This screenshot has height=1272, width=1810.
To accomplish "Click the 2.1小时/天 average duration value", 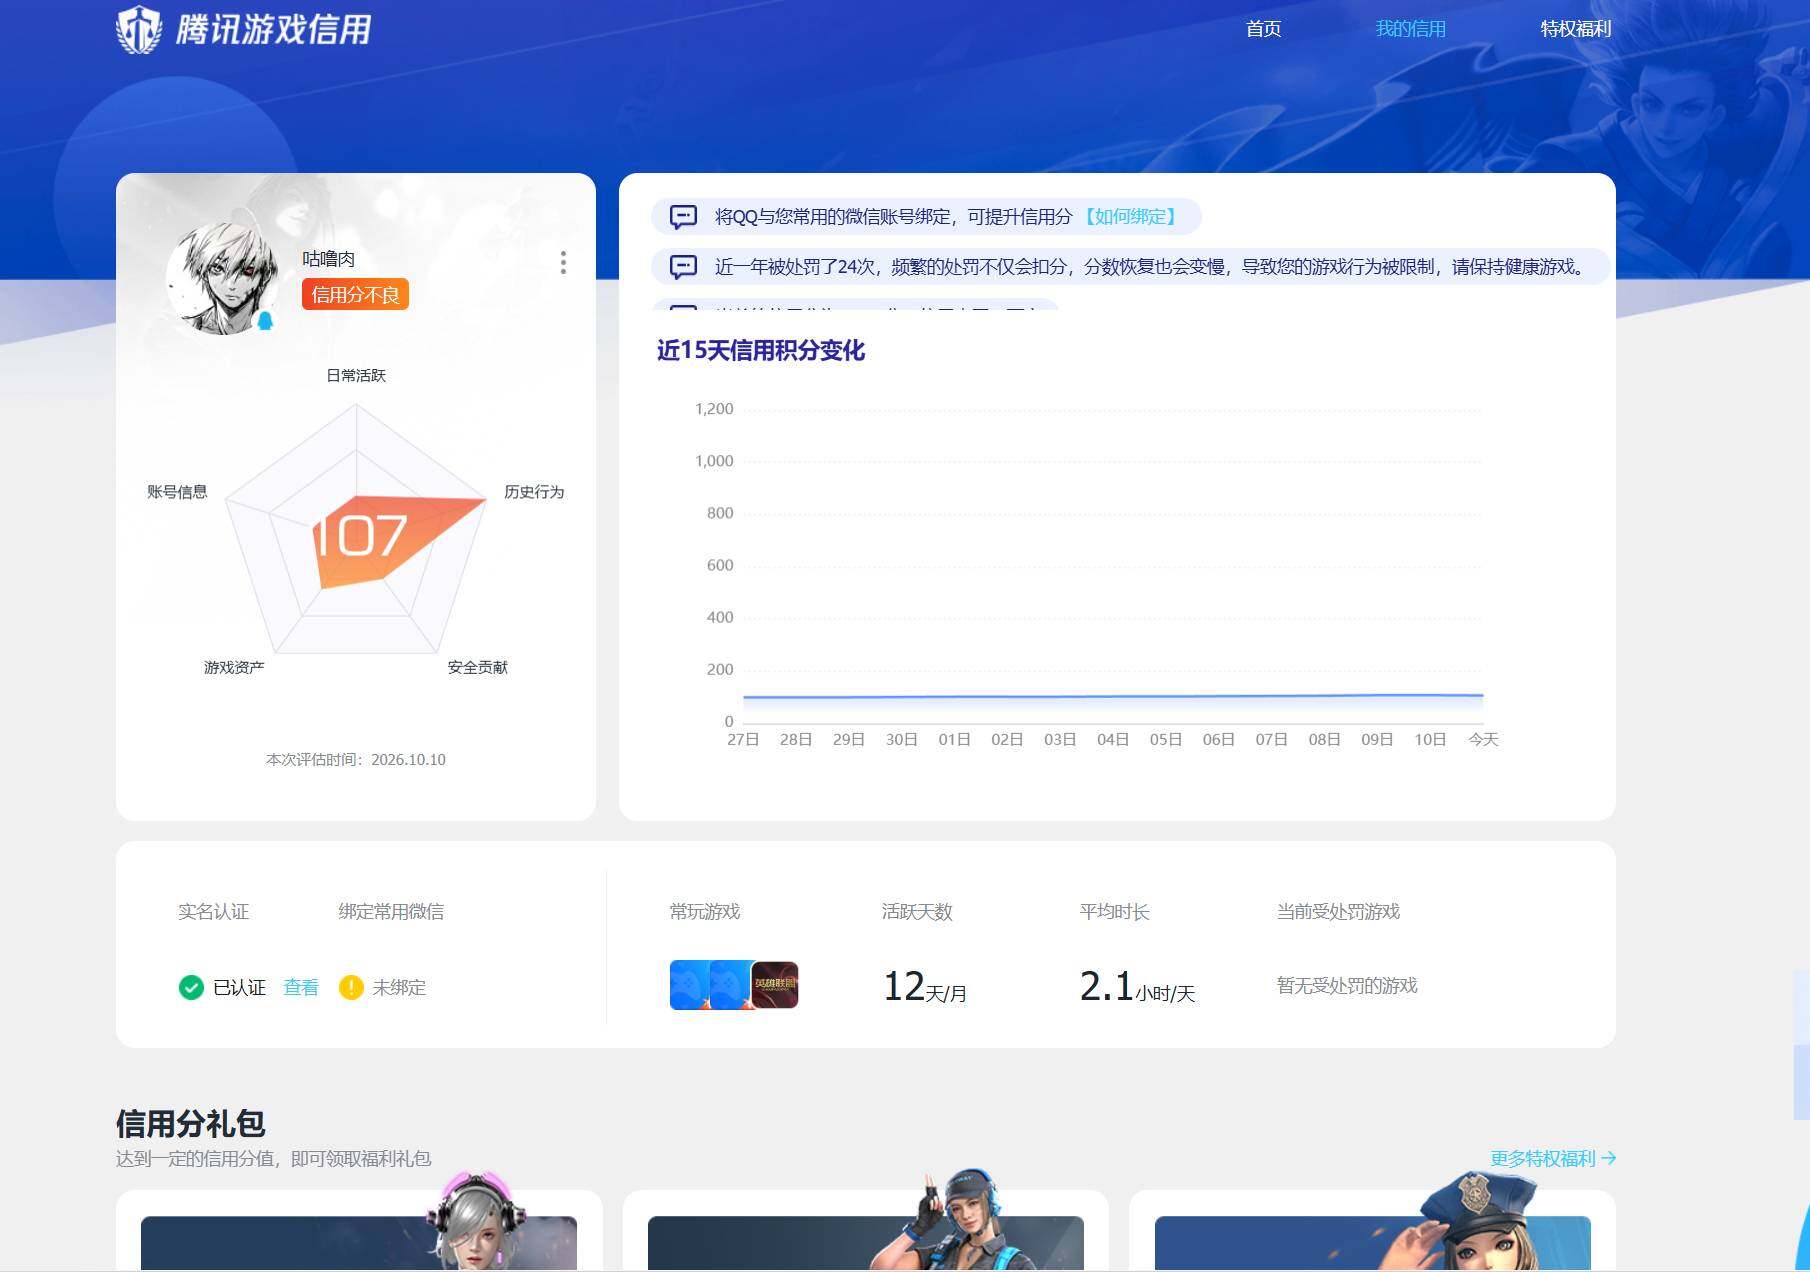I will (x=1138, y=987).
